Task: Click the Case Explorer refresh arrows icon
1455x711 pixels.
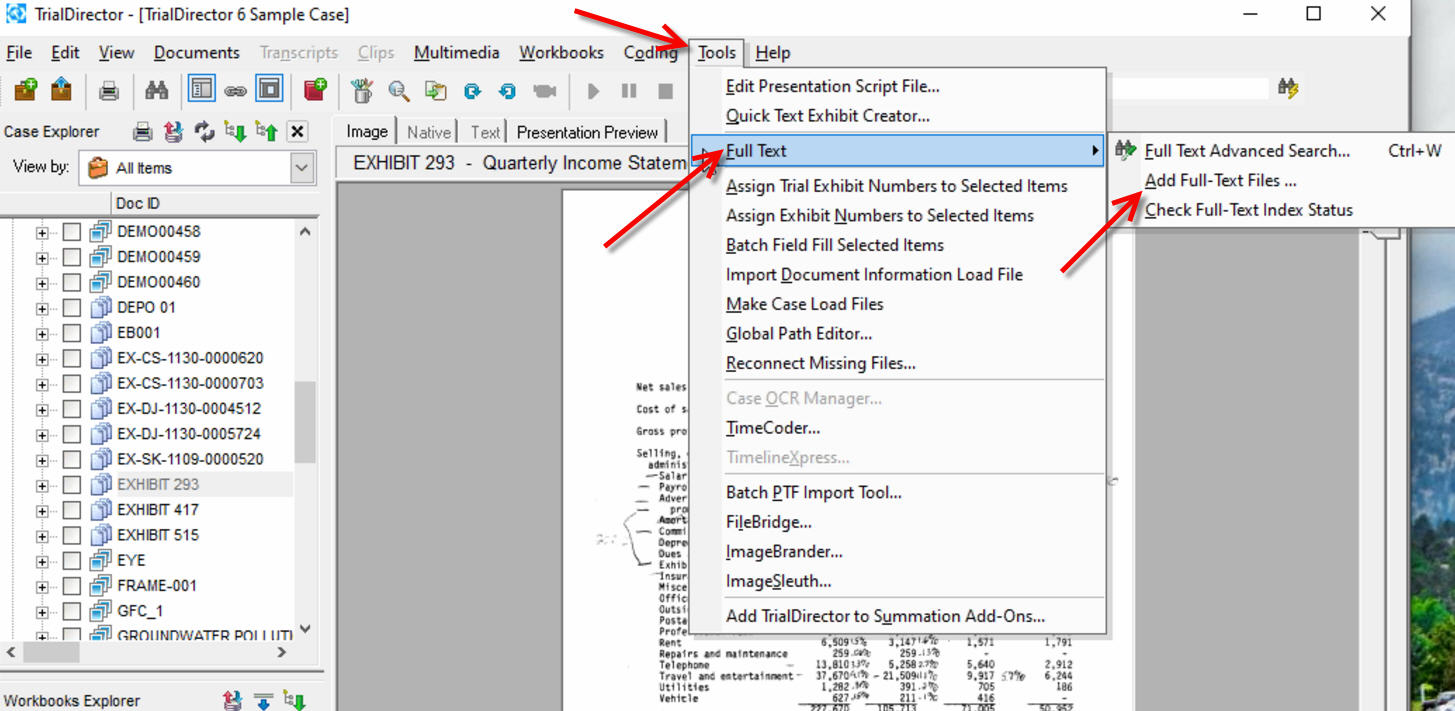Action: 204,131
